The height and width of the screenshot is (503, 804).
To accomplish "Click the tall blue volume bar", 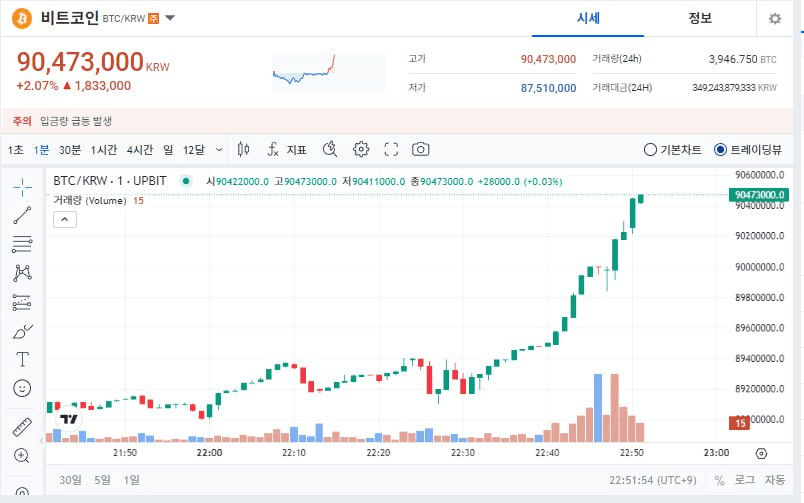I will (x=598, y=408).
